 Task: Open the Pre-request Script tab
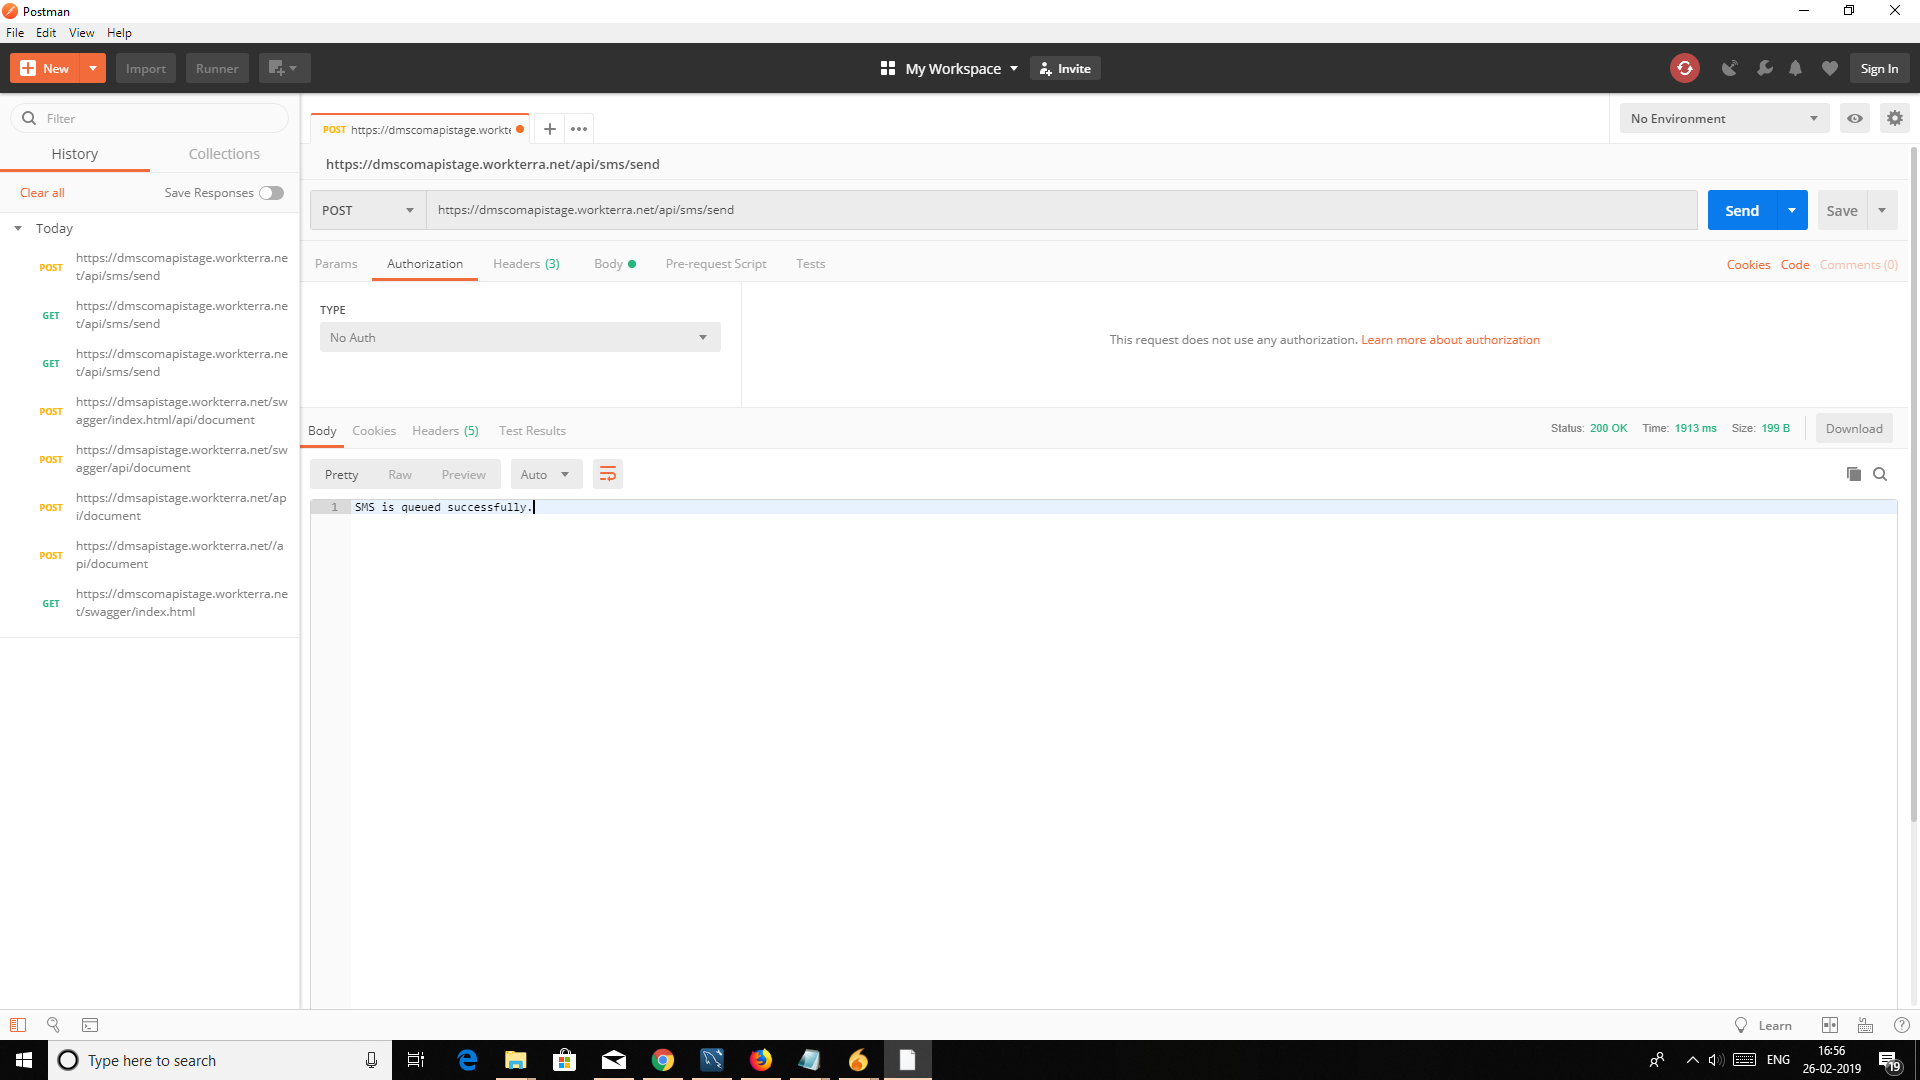click(x=716, y=264)
